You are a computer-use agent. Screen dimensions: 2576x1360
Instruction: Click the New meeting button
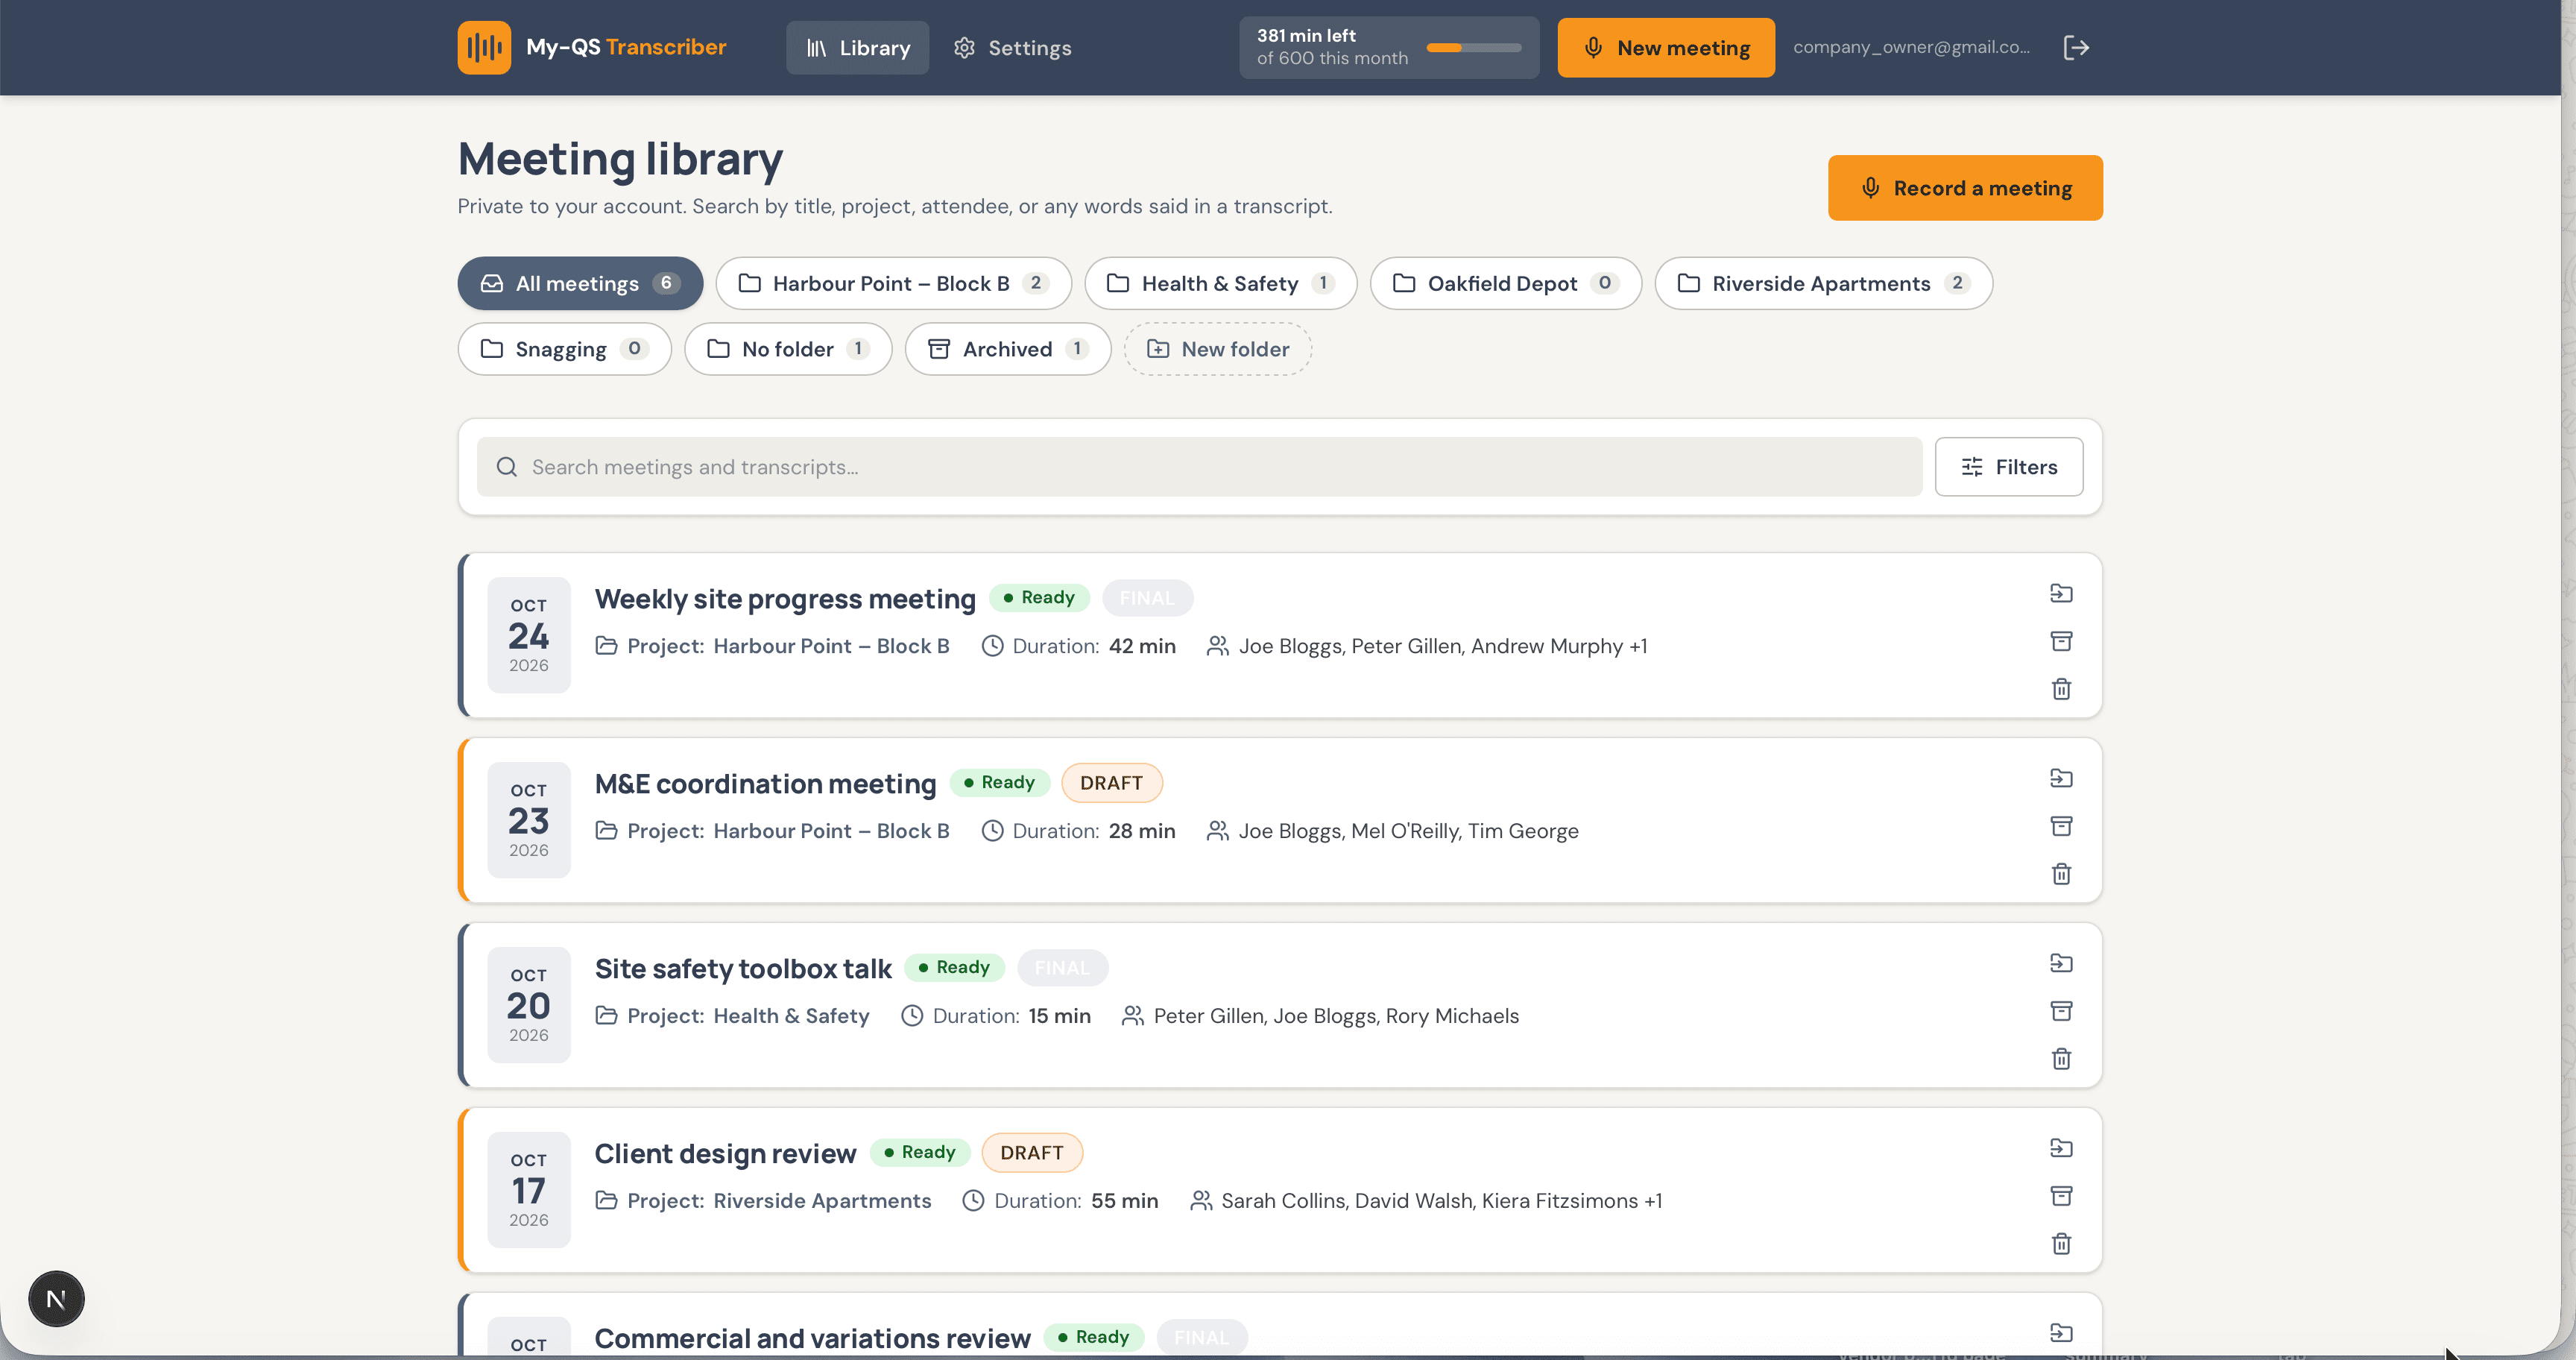[1665, 47]
